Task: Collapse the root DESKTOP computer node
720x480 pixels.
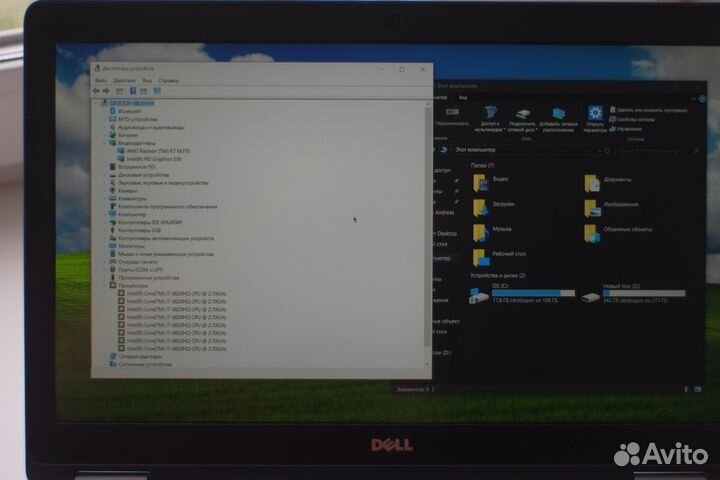Action: click(x=97, y=103)
